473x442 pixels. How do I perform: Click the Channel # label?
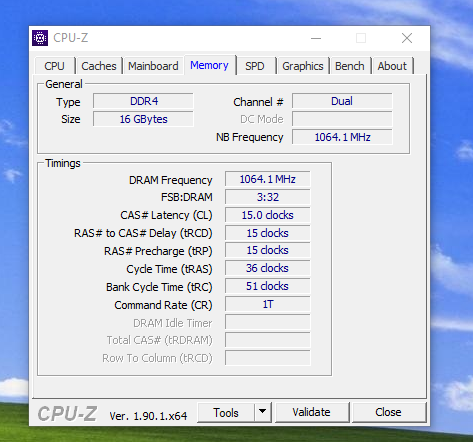point(258,102)
